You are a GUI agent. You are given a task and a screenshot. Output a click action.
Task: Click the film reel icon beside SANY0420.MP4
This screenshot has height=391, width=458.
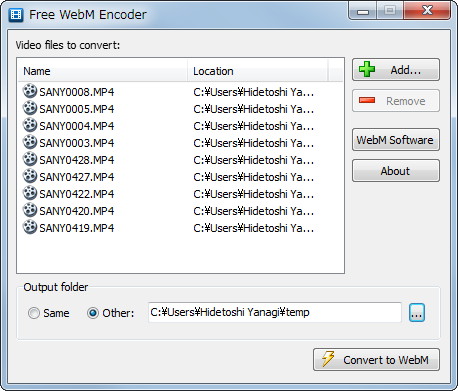(30, 210)
